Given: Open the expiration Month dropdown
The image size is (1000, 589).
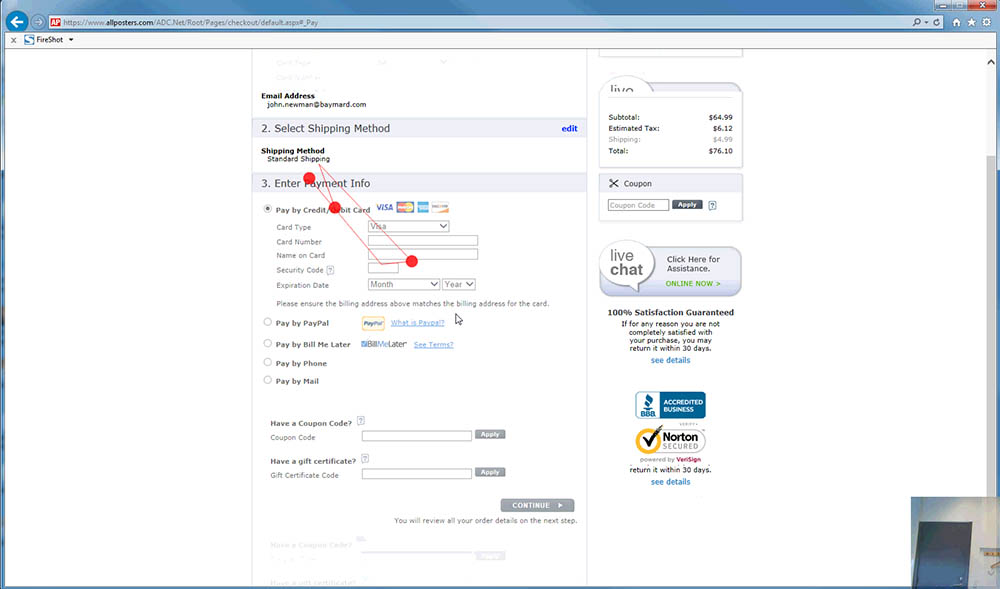Looking at the screenshot, I should coord(403,284).
